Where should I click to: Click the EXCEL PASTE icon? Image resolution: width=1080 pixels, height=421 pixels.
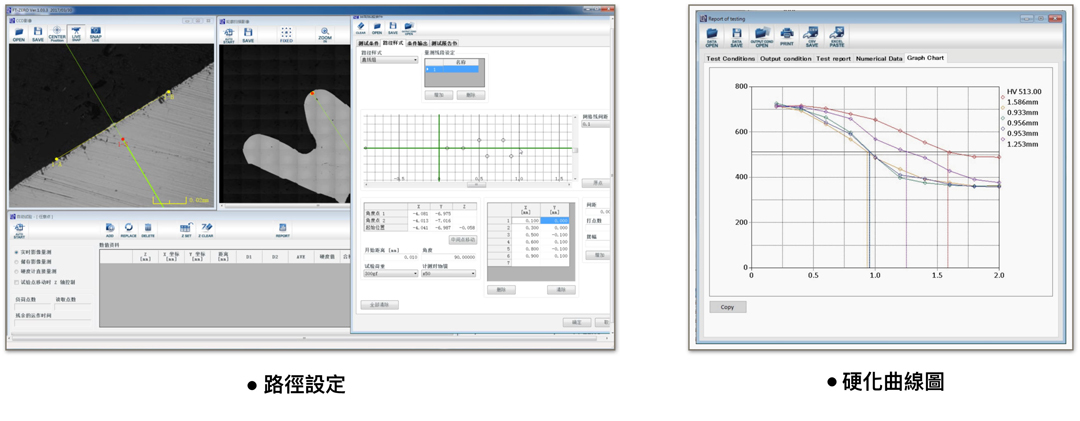click(837, 36)
